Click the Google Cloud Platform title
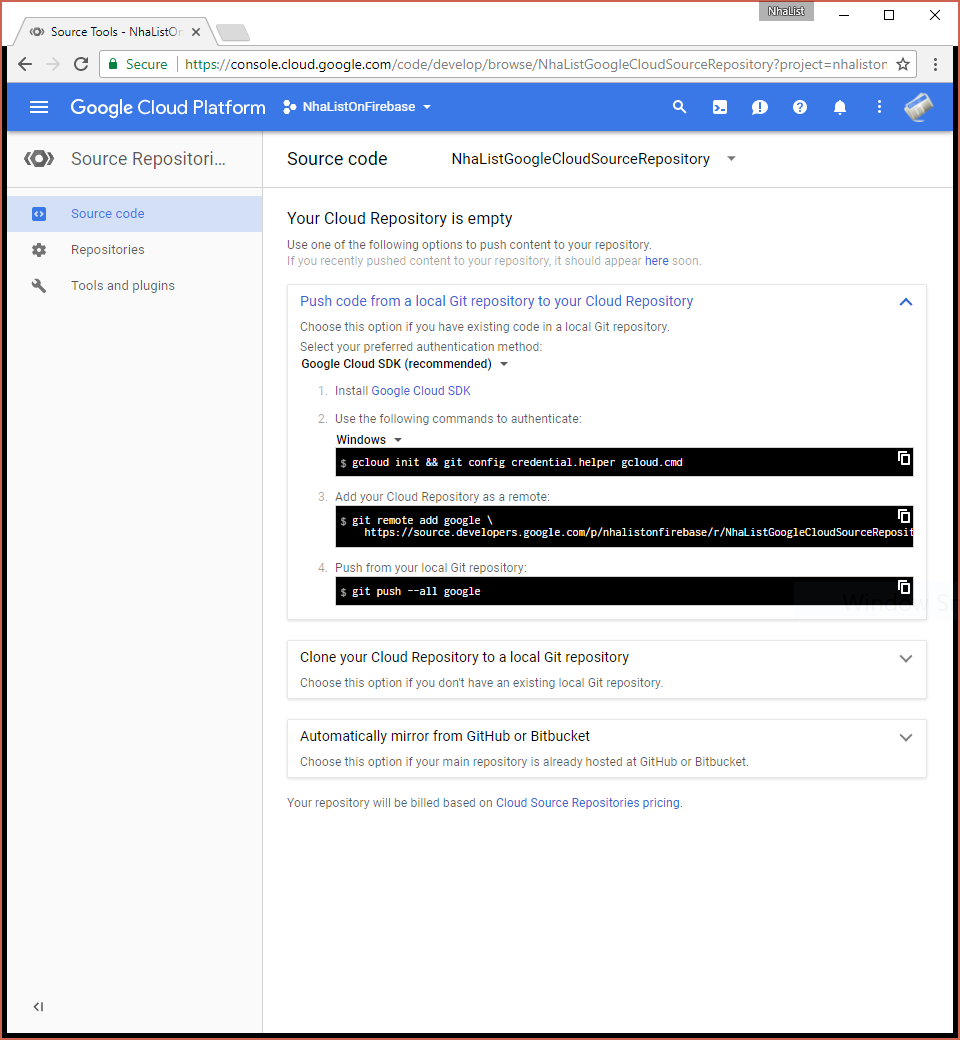The height and width of the screenshot is (1040, 960). (168, 107)
